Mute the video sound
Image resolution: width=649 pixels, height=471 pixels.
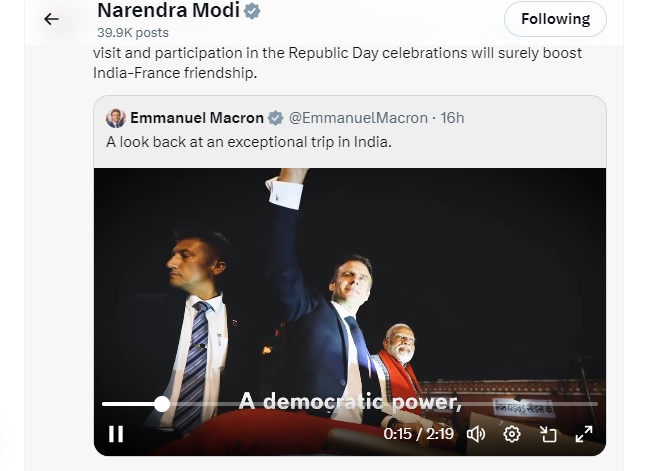pyautogui.click(x=476, y=434)
